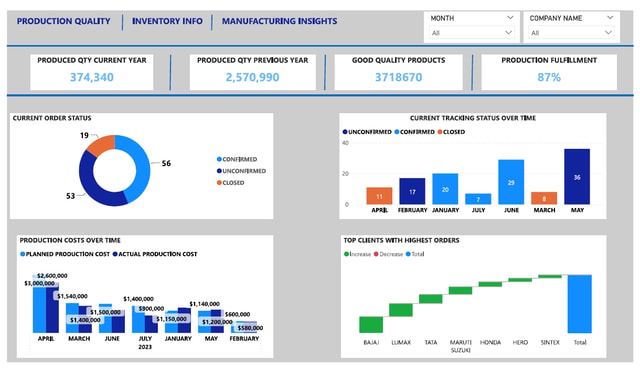Open the Company Name 'All' dropdown
The image size is (640, 371).
coord(571,33)
